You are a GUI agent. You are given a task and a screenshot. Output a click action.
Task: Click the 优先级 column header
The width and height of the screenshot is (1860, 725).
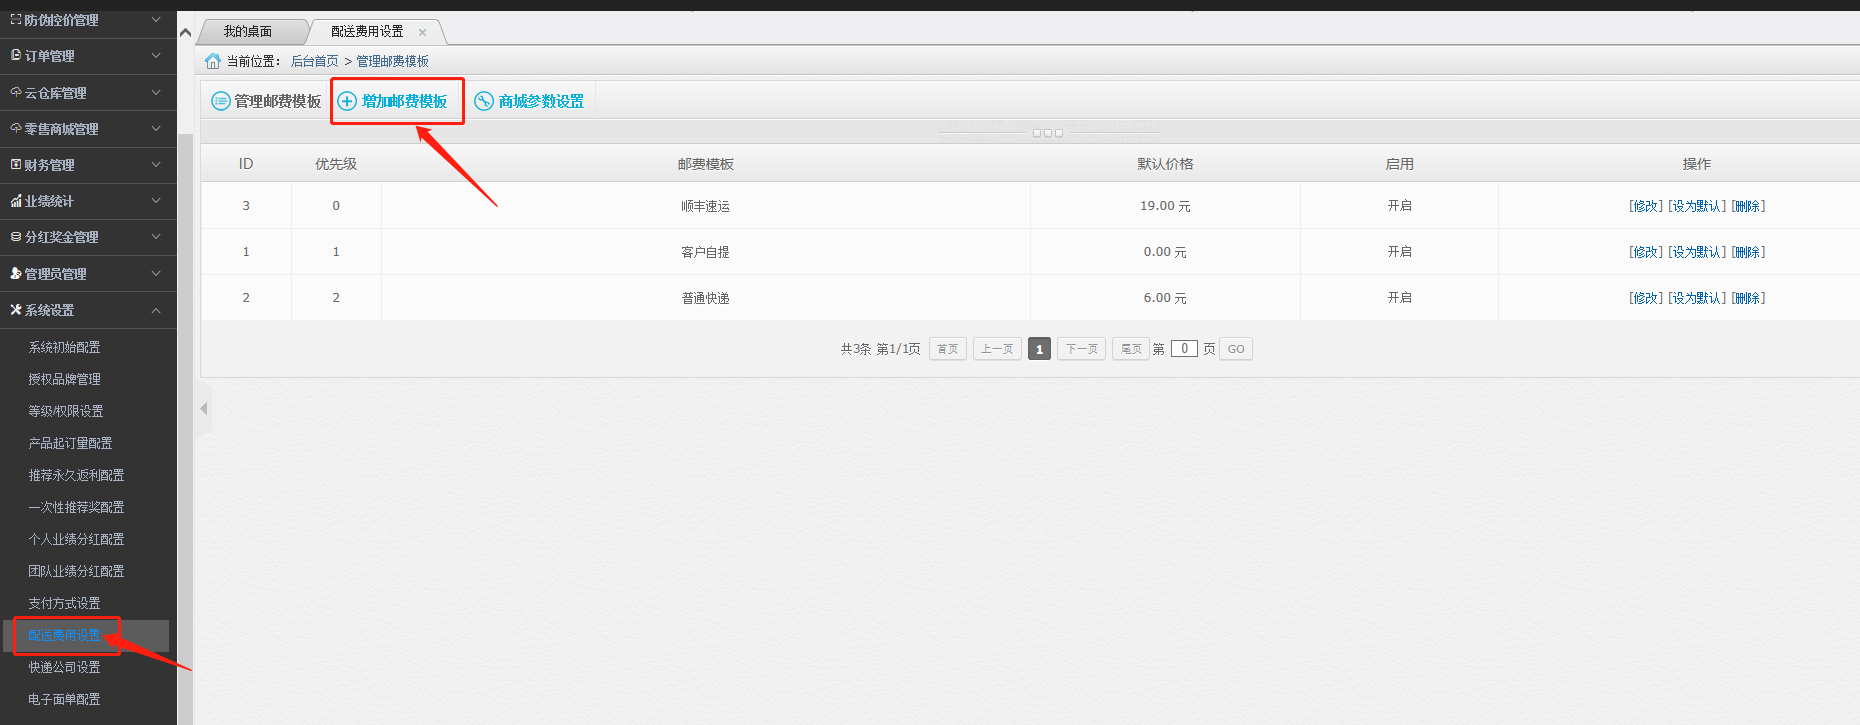[336, 164]
